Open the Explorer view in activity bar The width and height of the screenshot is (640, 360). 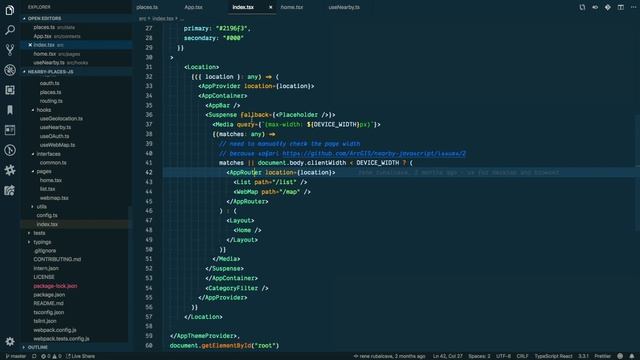coord(10,10)
